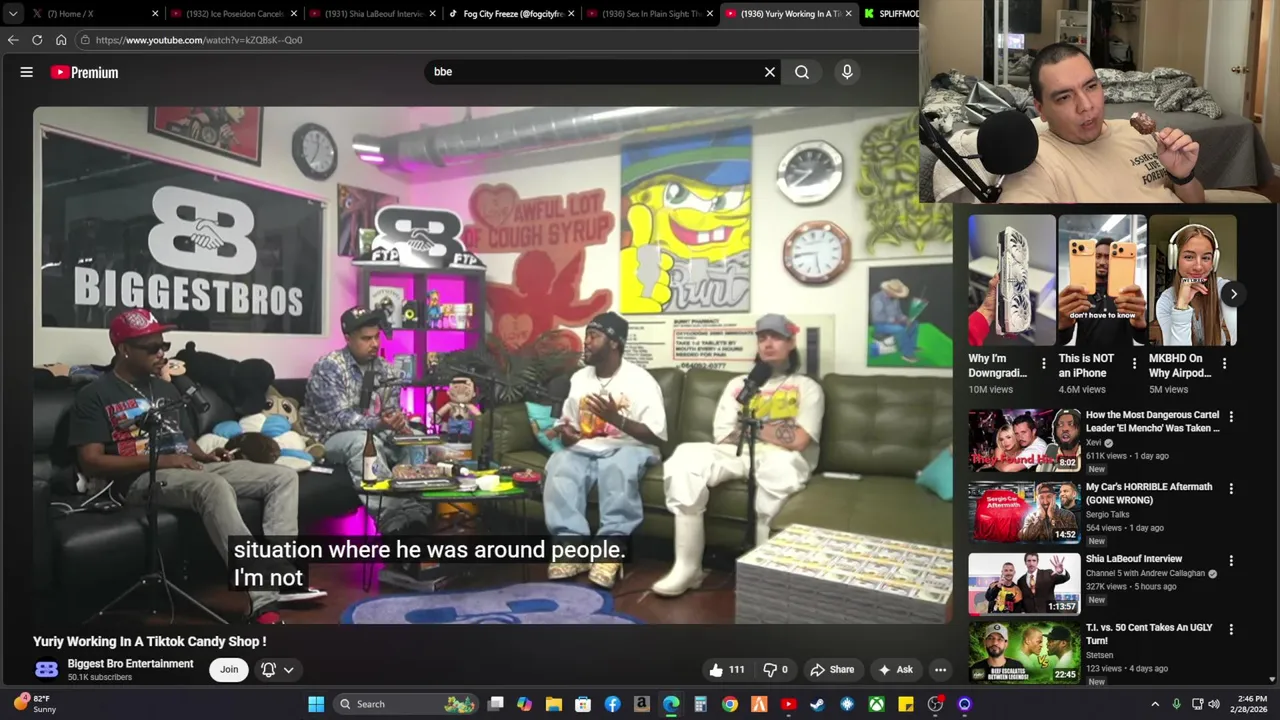Image resolution: width=1280 pixels, height=720 pixels.
Task: Open the browser tab list dropdown
Action: coord(13,14)
